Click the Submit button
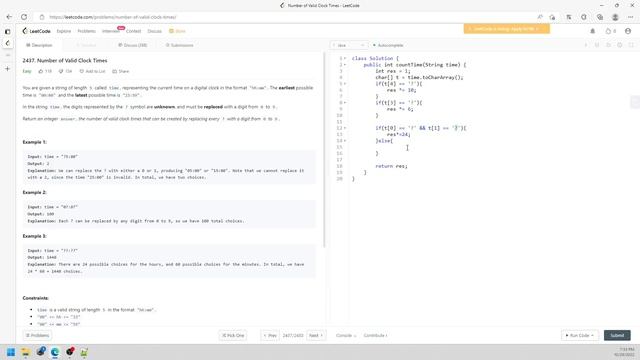The height and width of the screenshot is (360, 640). [x=617, y=336]
